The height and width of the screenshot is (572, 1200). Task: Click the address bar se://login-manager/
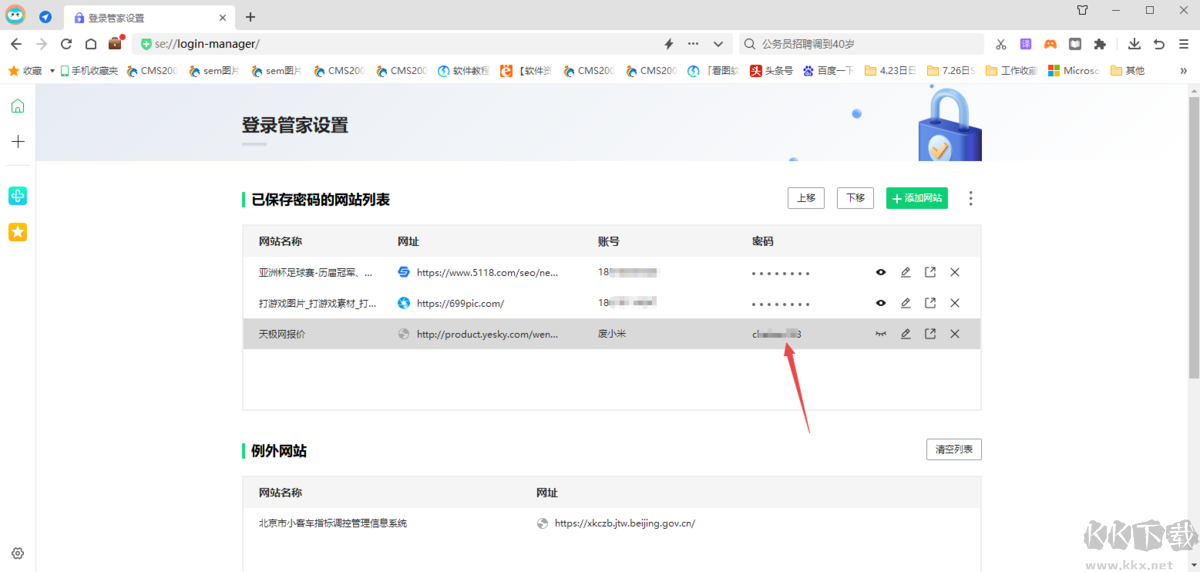click(400, 44)
